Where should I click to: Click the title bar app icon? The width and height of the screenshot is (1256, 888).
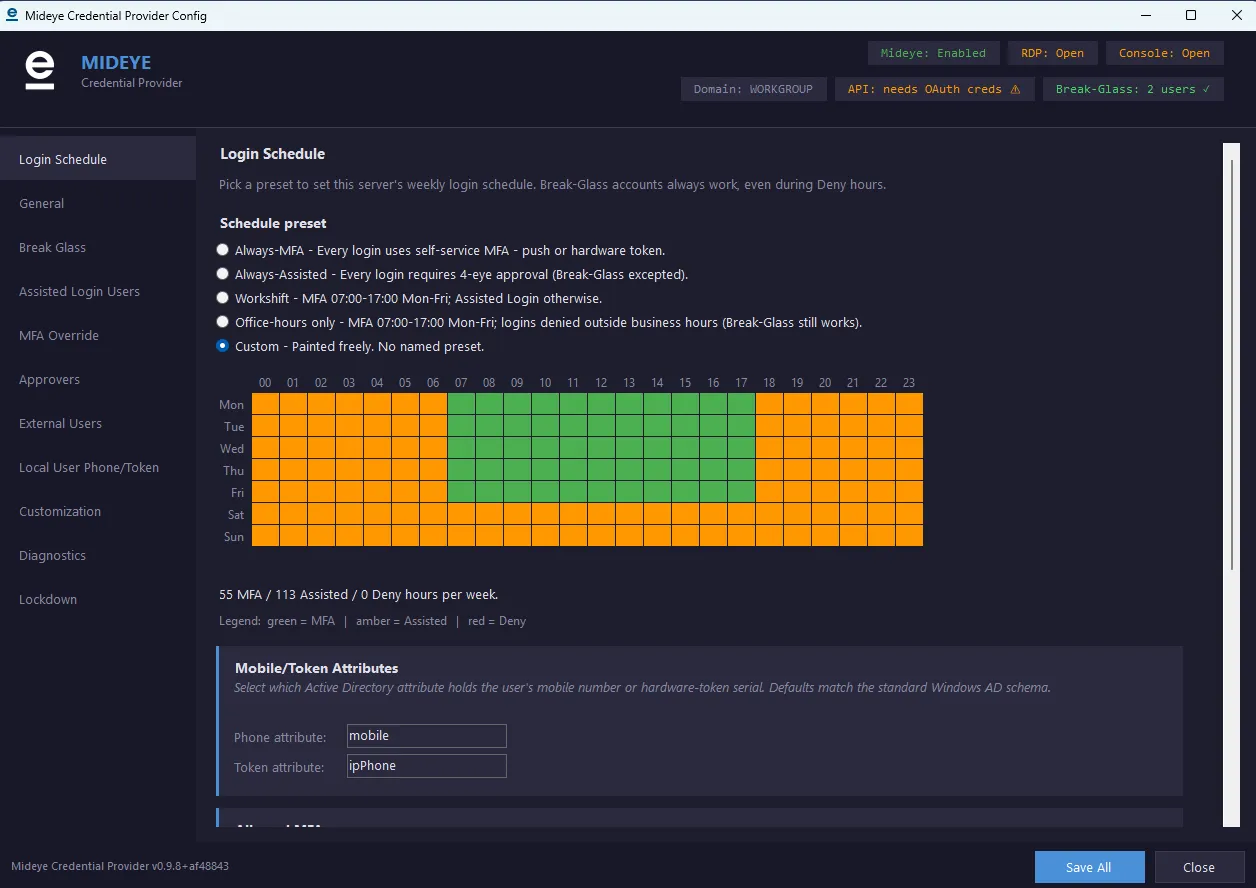point(12,15)
